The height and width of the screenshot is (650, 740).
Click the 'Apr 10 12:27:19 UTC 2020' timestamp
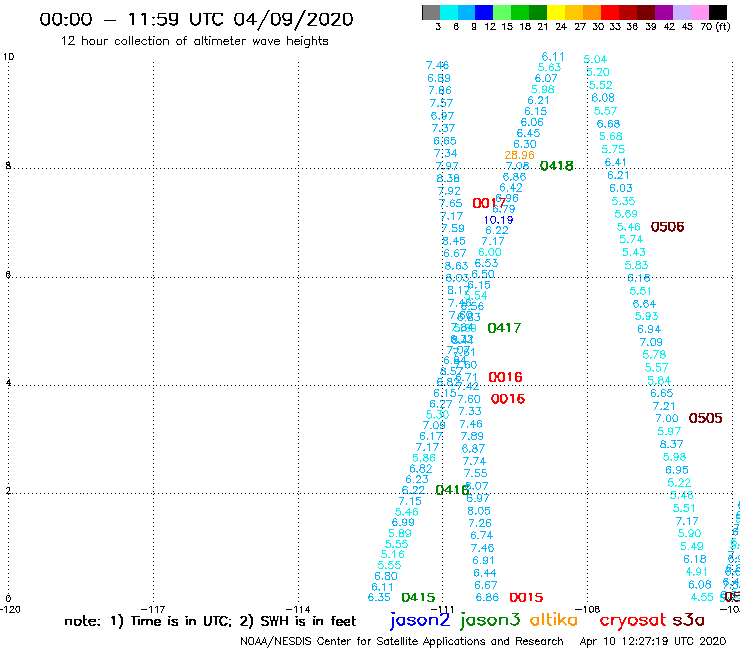pos(653,641)
